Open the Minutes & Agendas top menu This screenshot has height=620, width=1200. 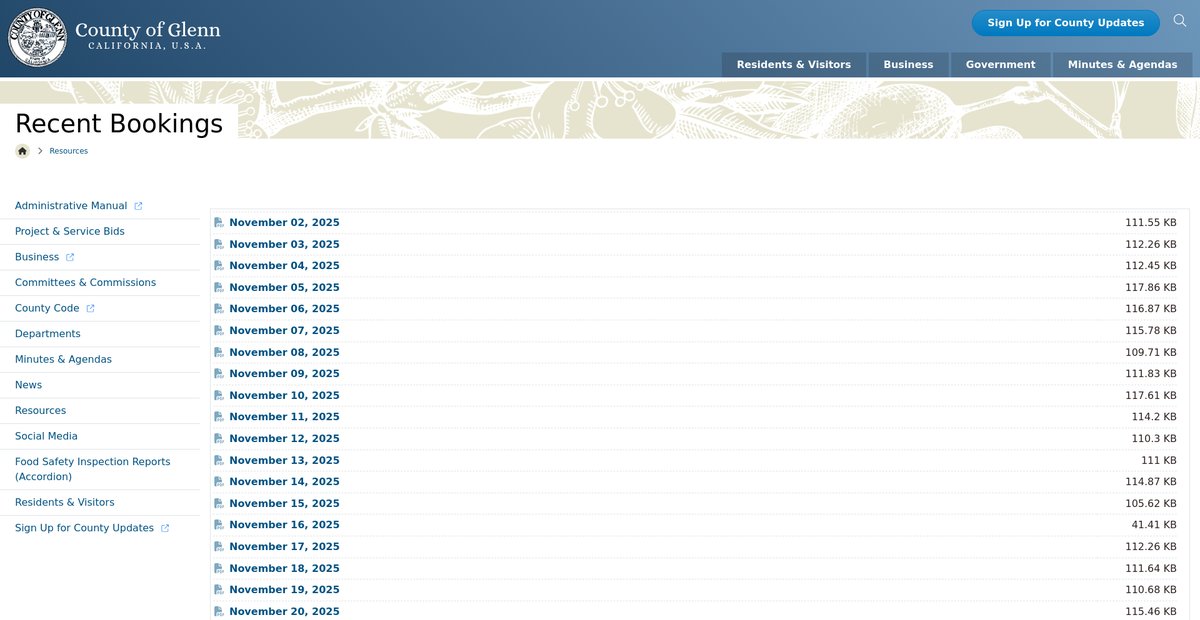[x=1122, y=64]
